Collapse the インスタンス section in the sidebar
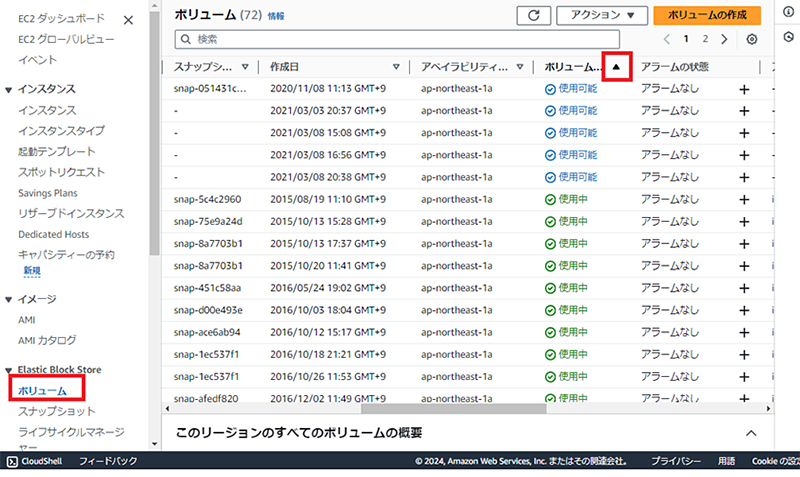Viewport: 800px width, 477px height. [x=8, y=90]
